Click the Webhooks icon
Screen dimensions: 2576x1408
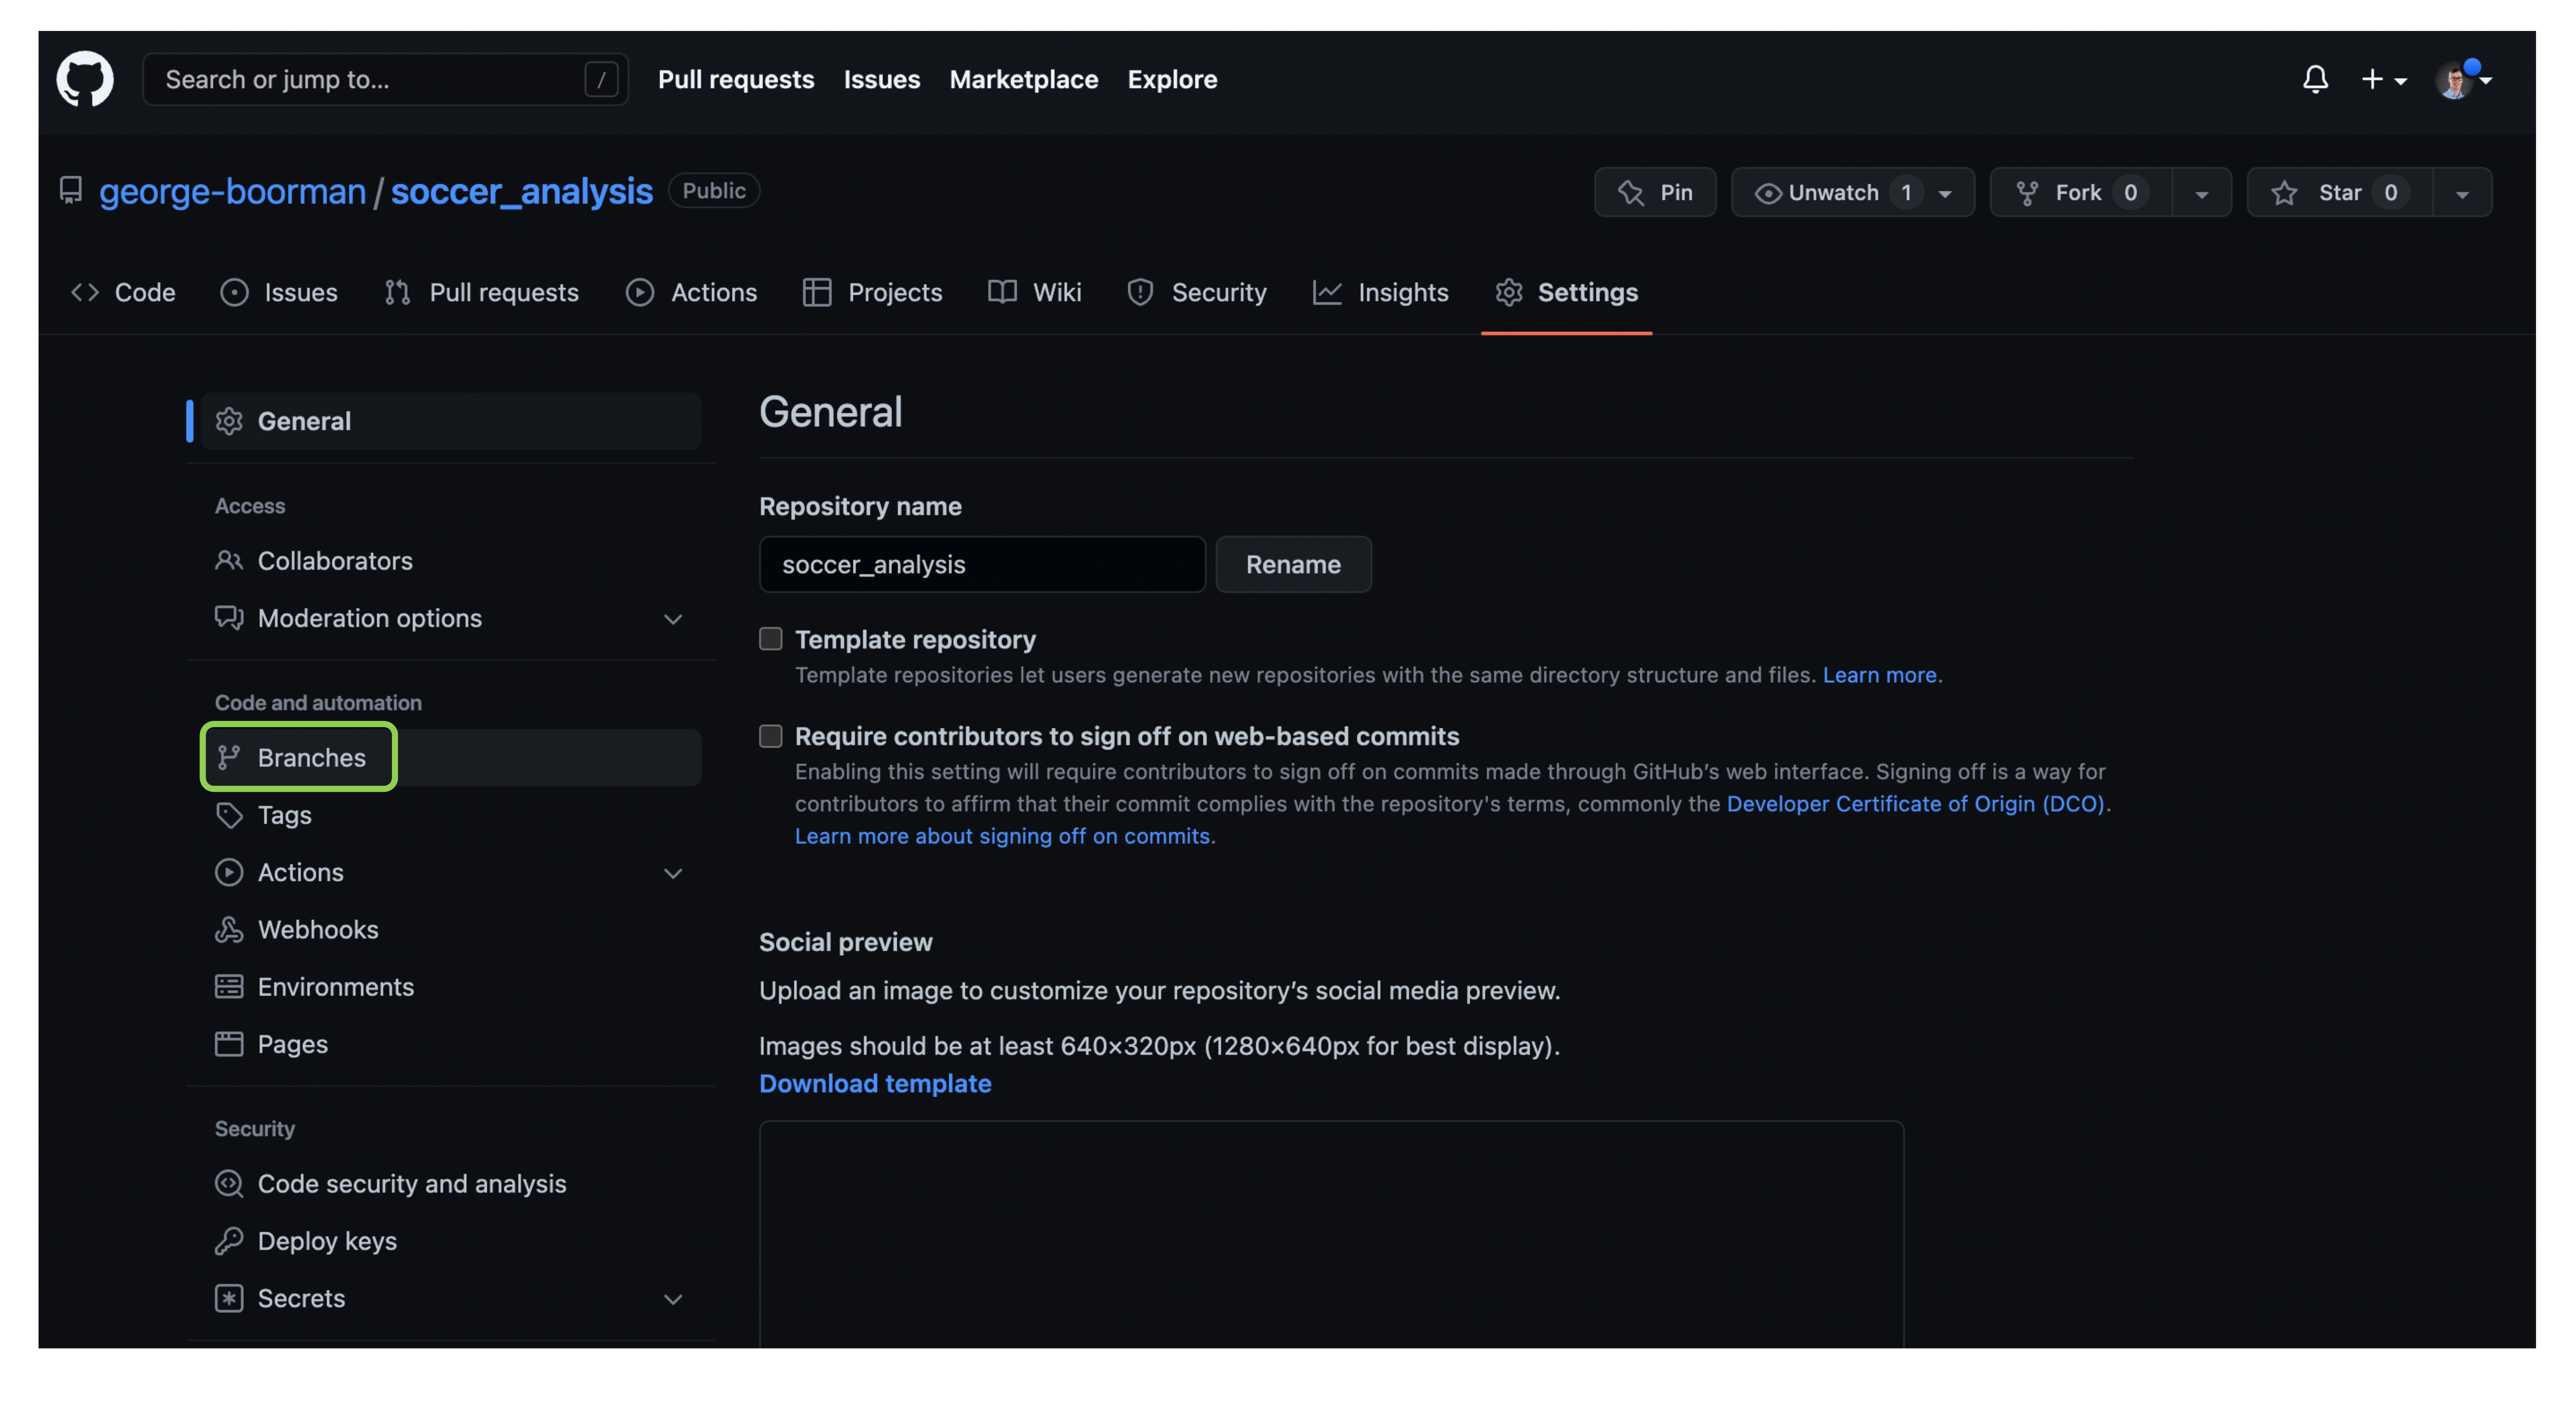(229, 930)
